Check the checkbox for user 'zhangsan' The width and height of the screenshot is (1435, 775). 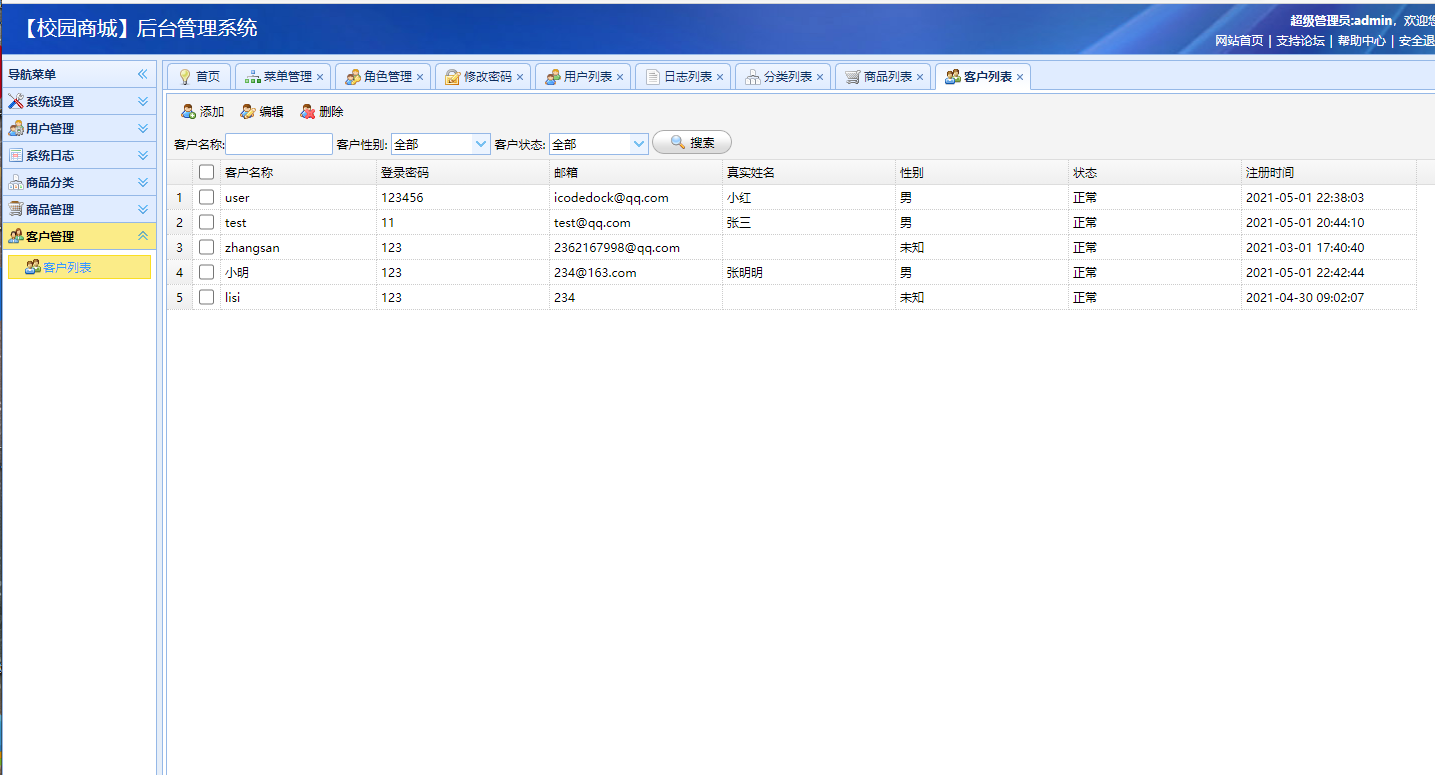pos(206,247)
